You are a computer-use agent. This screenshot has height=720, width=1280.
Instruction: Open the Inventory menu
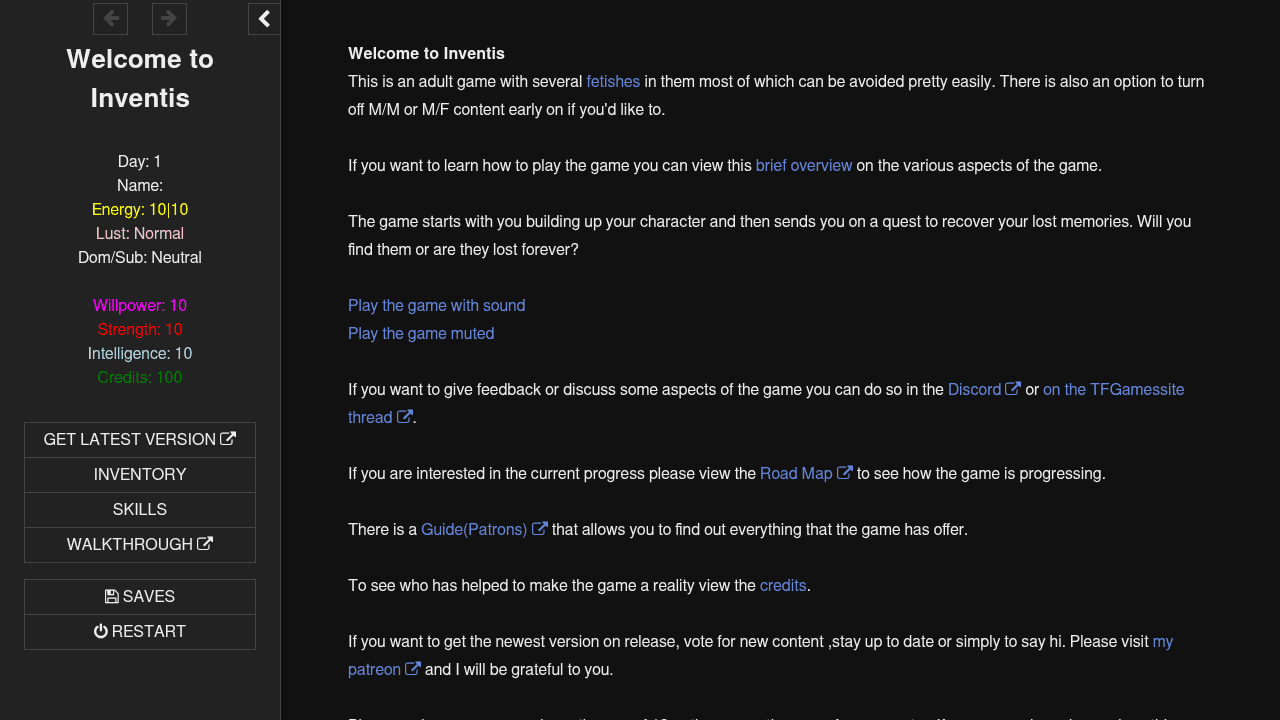pyautogui.click(x=140, y=475)
